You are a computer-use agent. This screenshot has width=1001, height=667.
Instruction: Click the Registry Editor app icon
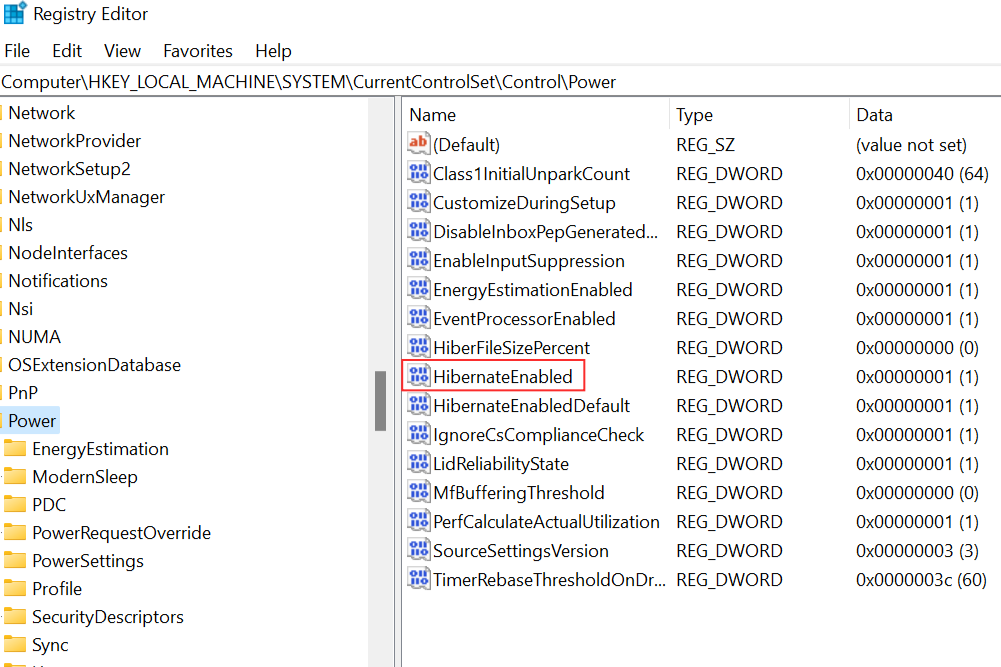click(x=15, y=14)
